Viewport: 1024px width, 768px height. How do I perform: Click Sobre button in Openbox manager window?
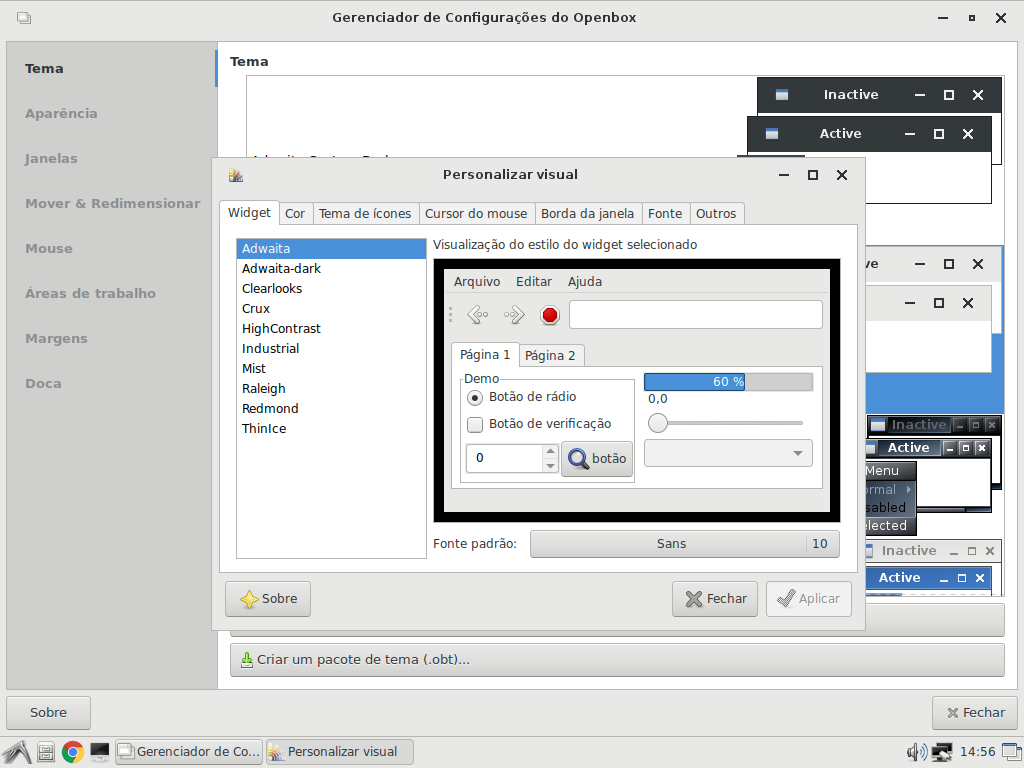click(x=48, y=712)
